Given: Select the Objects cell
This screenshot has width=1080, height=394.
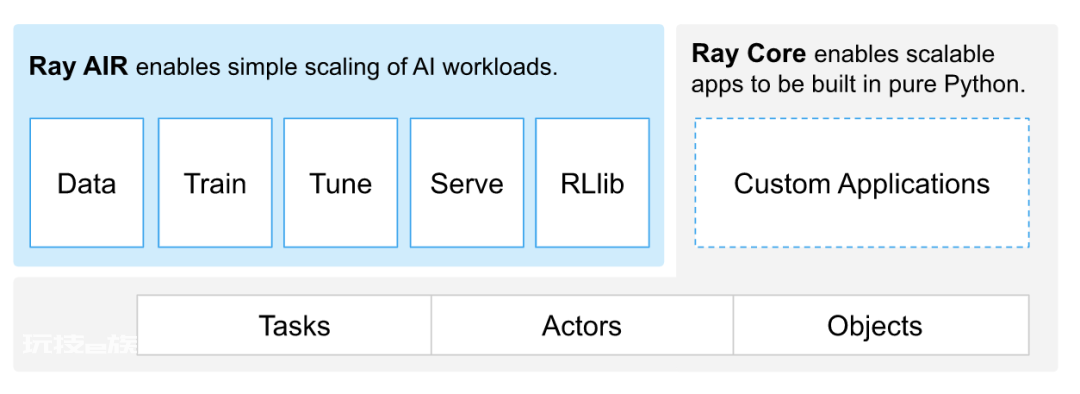Looking at the screenshot, I should point(882,325).
